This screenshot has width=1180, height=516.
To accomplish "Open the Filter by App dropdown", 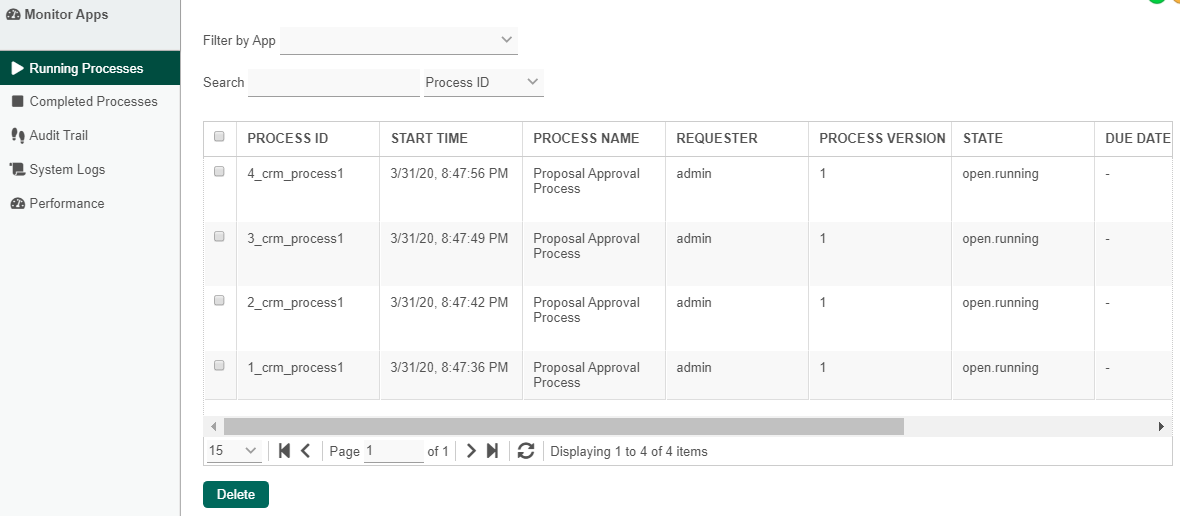I will click(x=399, y=41).
